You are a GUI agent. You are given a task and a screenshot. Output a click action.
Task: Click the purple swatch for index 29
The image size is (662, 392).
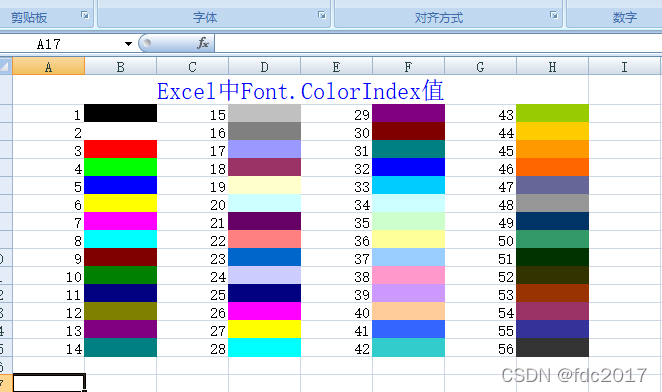click(x=409, y=113)
